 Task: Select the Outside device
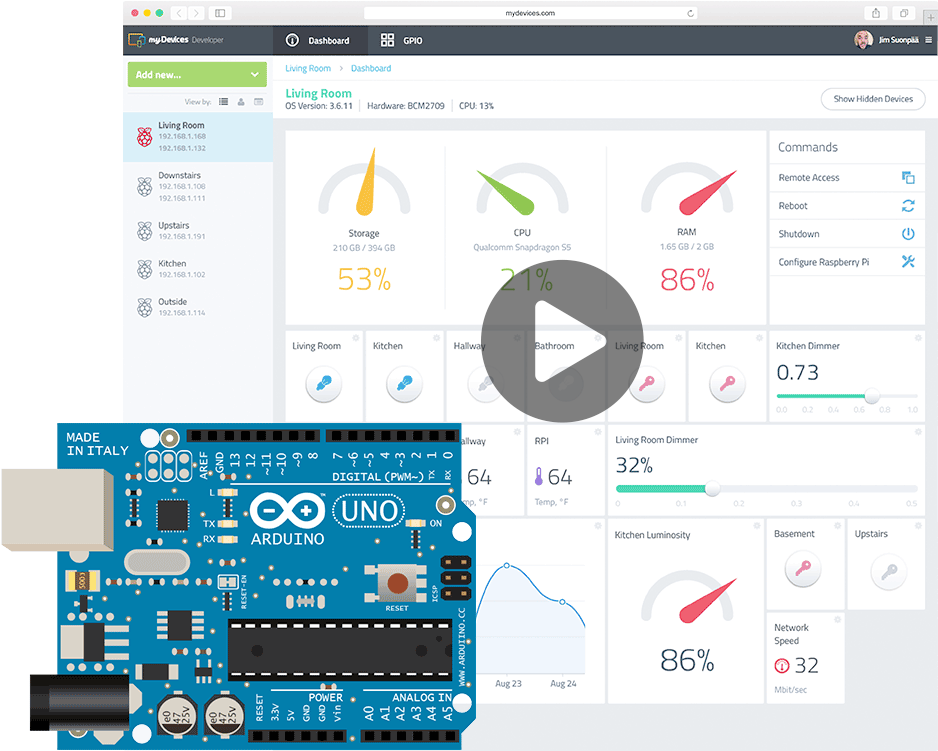pos(198,307)
